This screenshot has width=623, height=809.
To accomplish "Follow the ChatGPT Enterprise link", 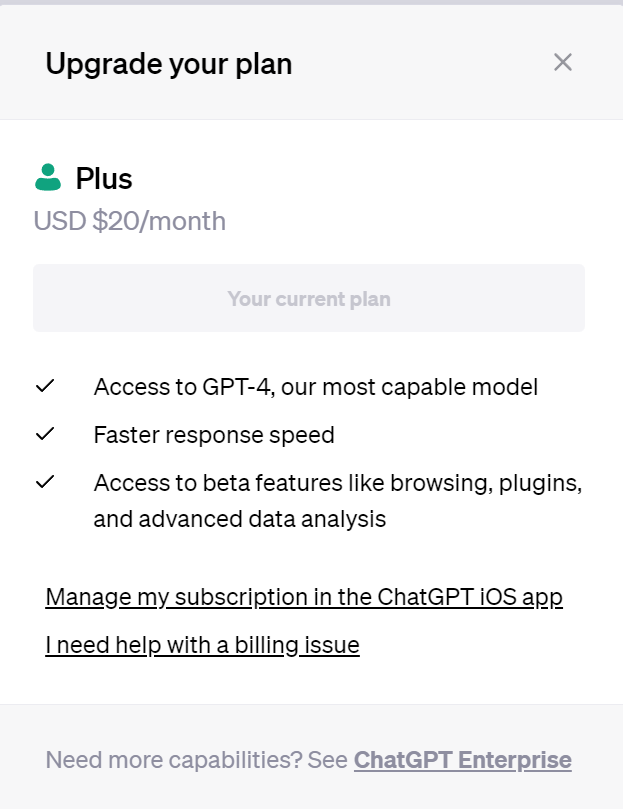I will 462,759.
